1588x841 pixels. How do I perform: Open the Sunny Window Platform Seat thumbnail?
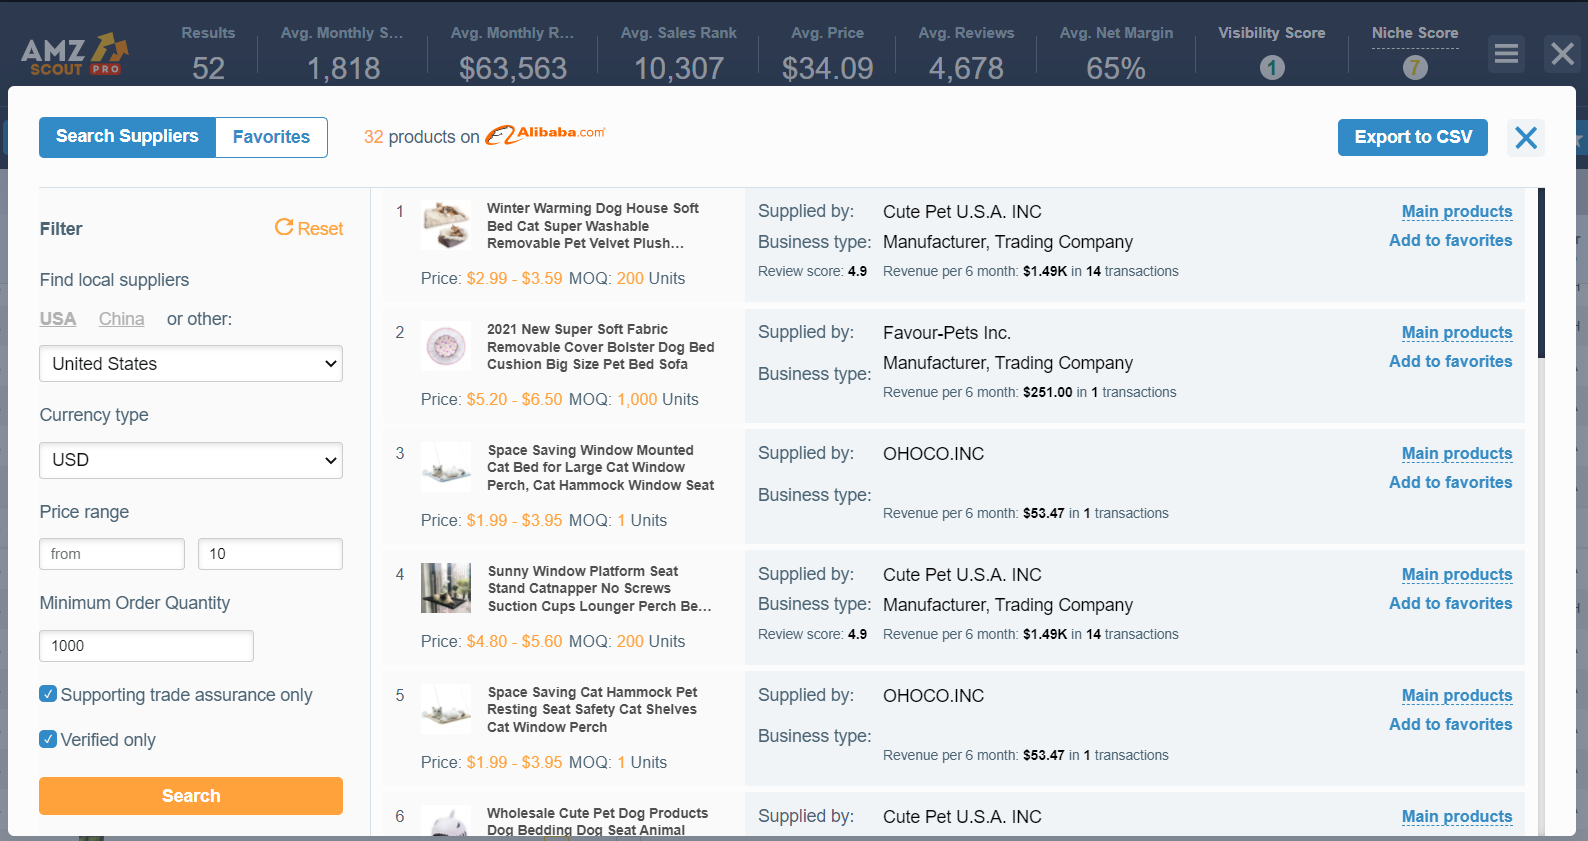pyautogui.click(x=446, y=588)
